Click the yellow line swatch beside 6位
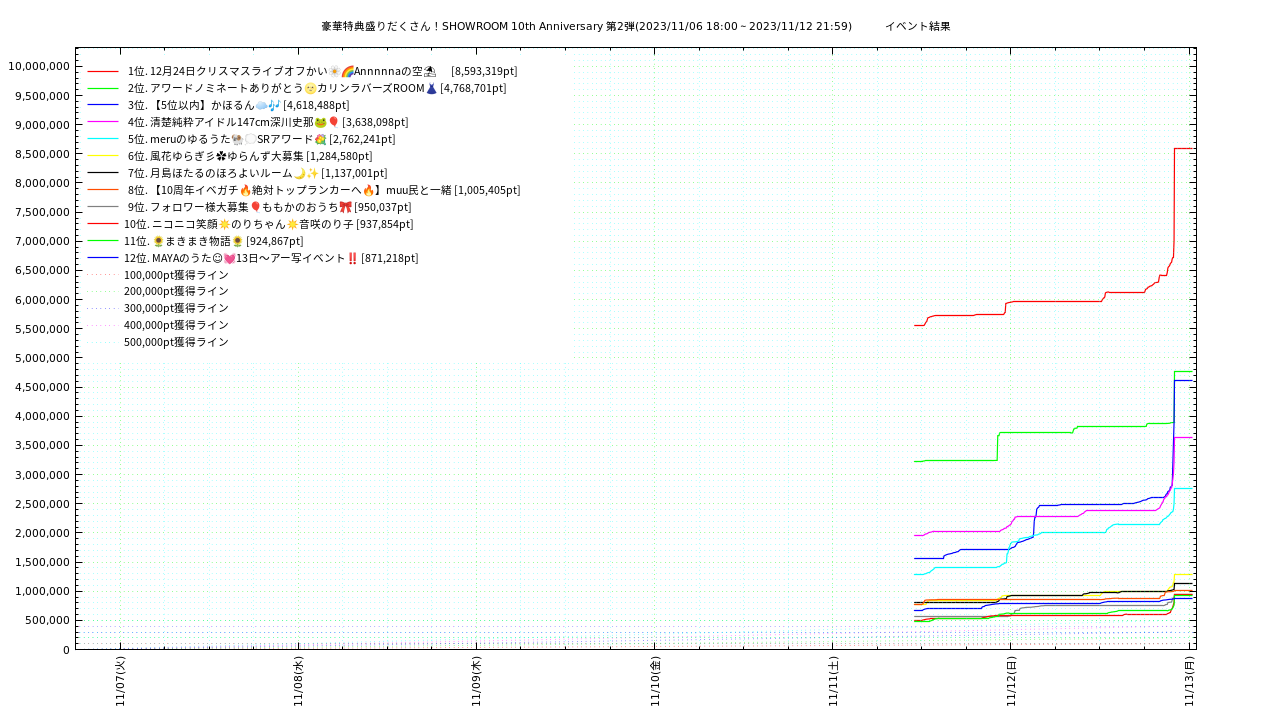Viewport: 1280px width, 720px height. pyautogui.click(x=103, y=157)
